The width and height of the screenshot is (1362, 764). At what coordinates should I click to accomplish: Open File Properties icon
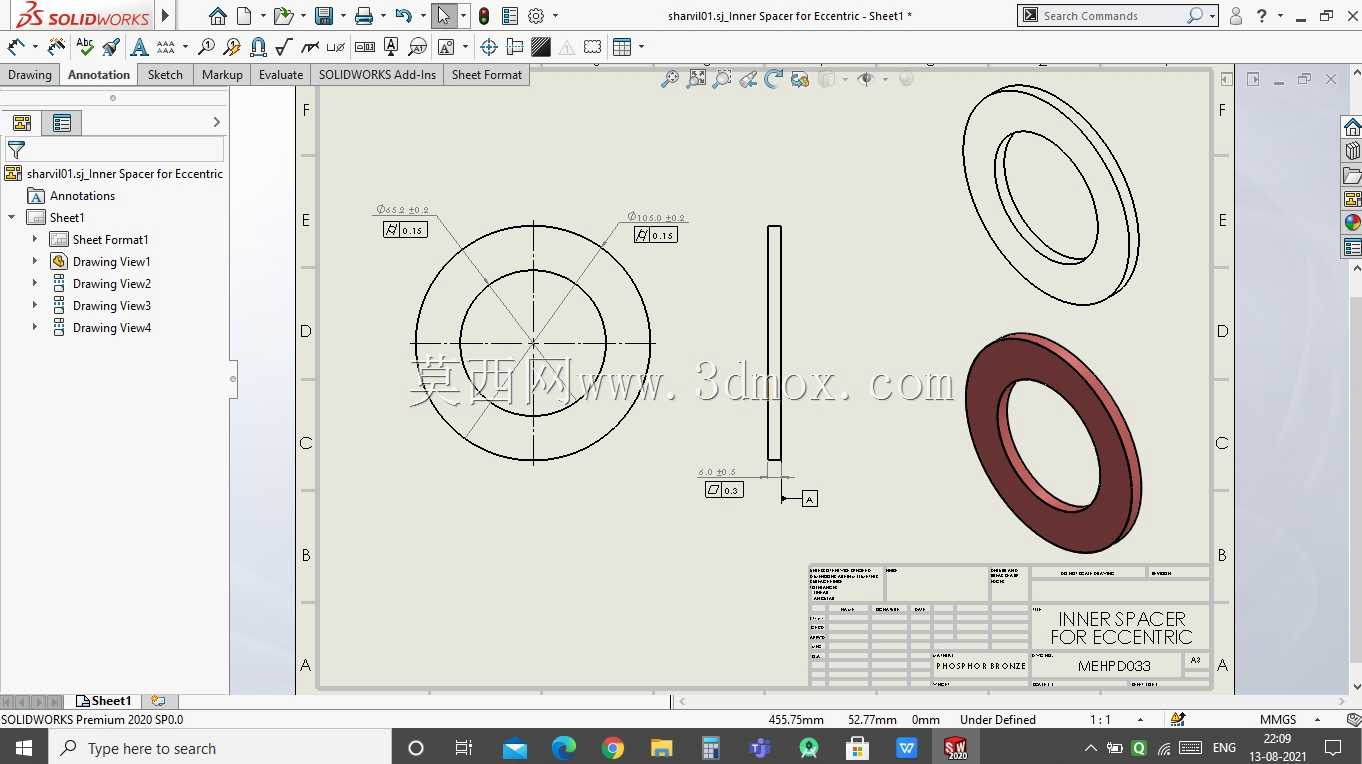510,16
